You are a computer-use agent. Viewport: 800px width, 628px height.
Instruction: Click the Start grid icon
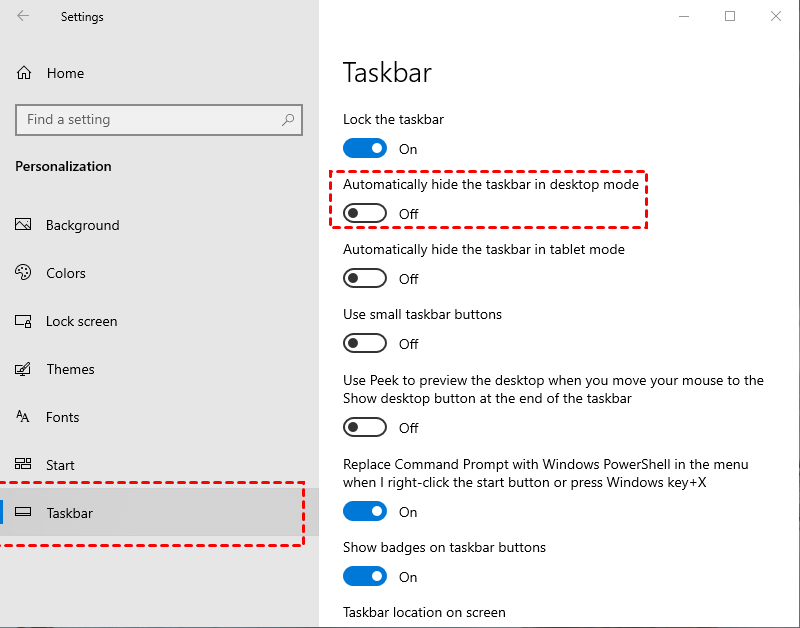(24, 465)
